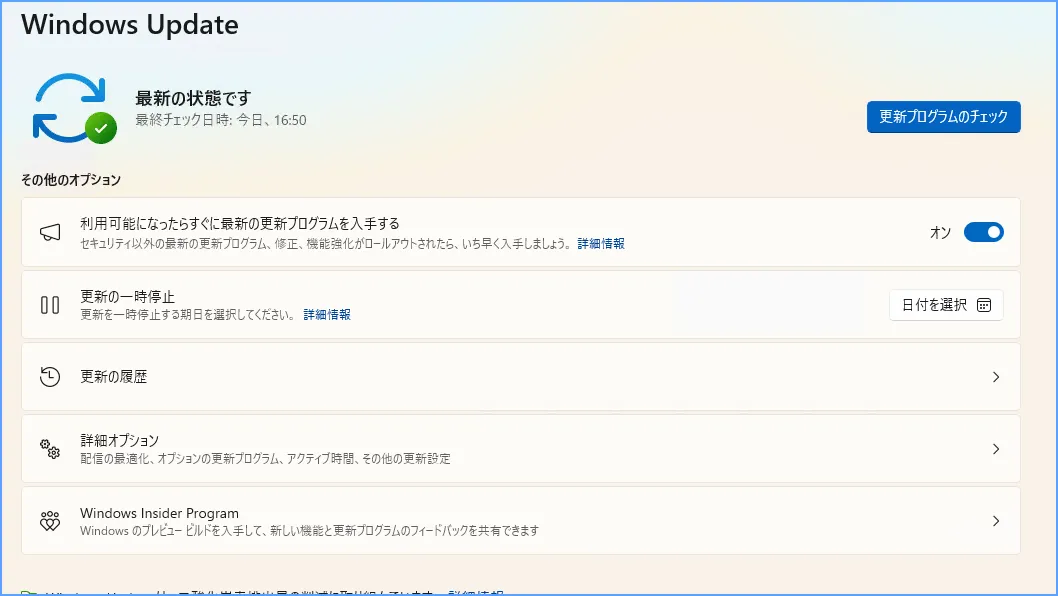Image resolution: width=1058 pixels, height=596 pixels.
Task: Click the 更新プログラムのチェック button
Action: point(943,117)
